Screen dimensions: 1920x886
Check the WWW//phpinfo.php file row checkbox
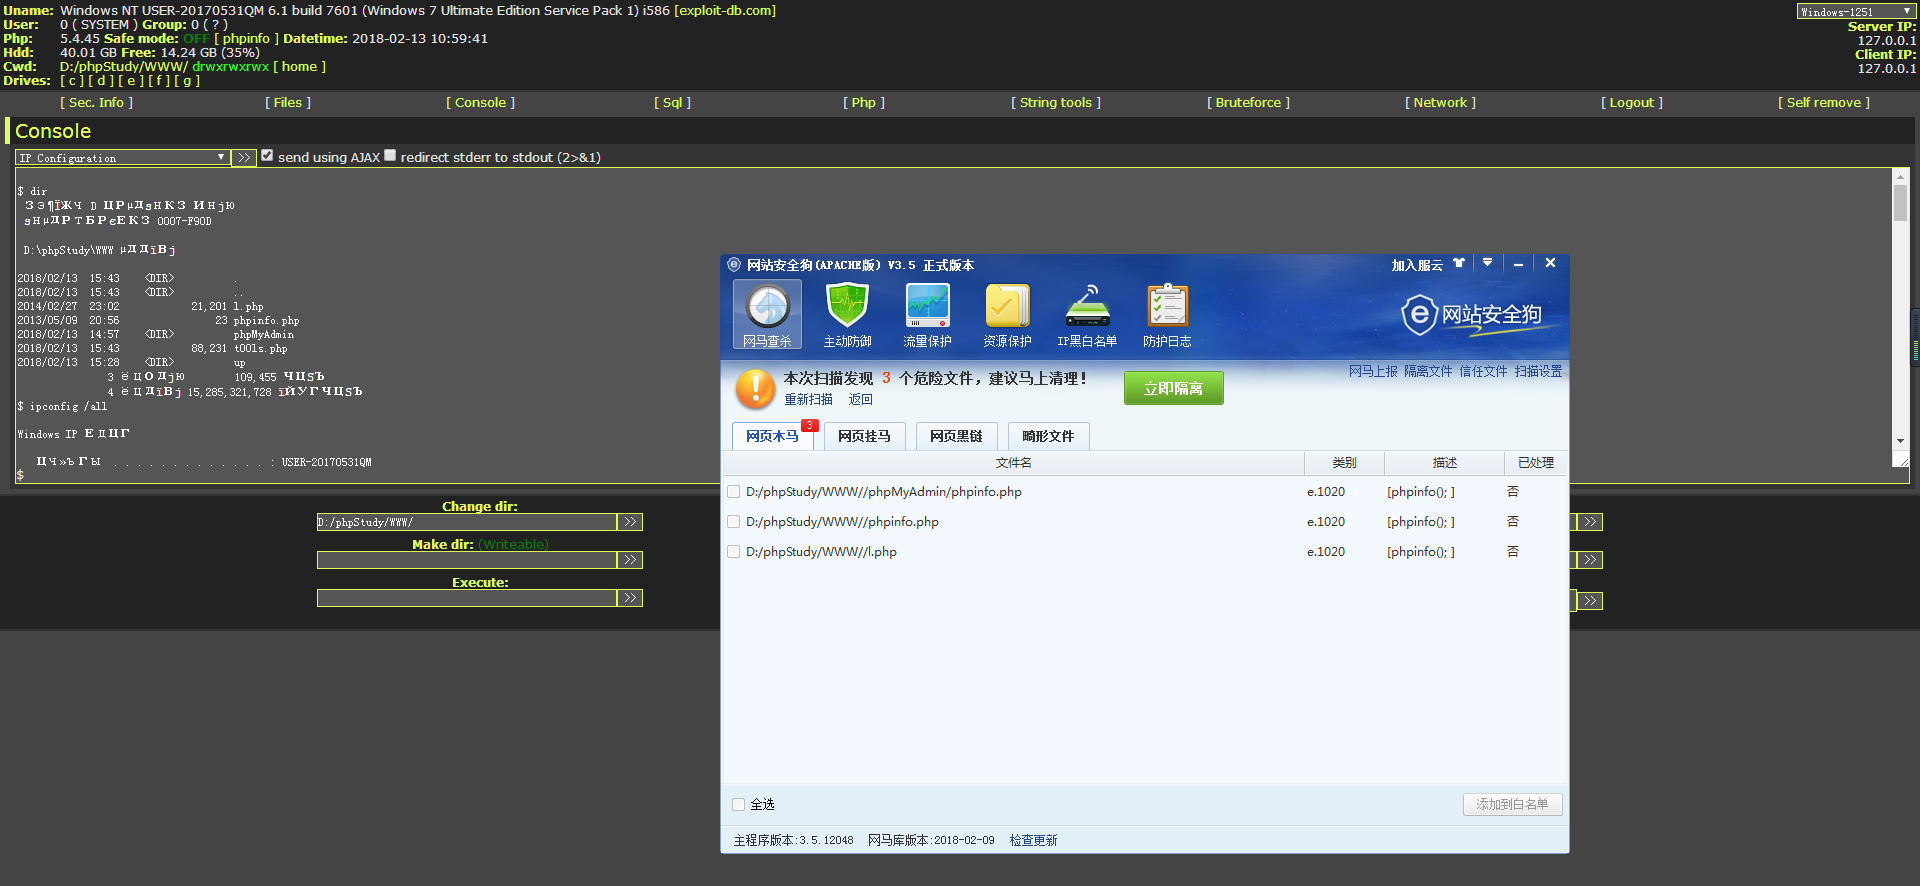[734, 522]
